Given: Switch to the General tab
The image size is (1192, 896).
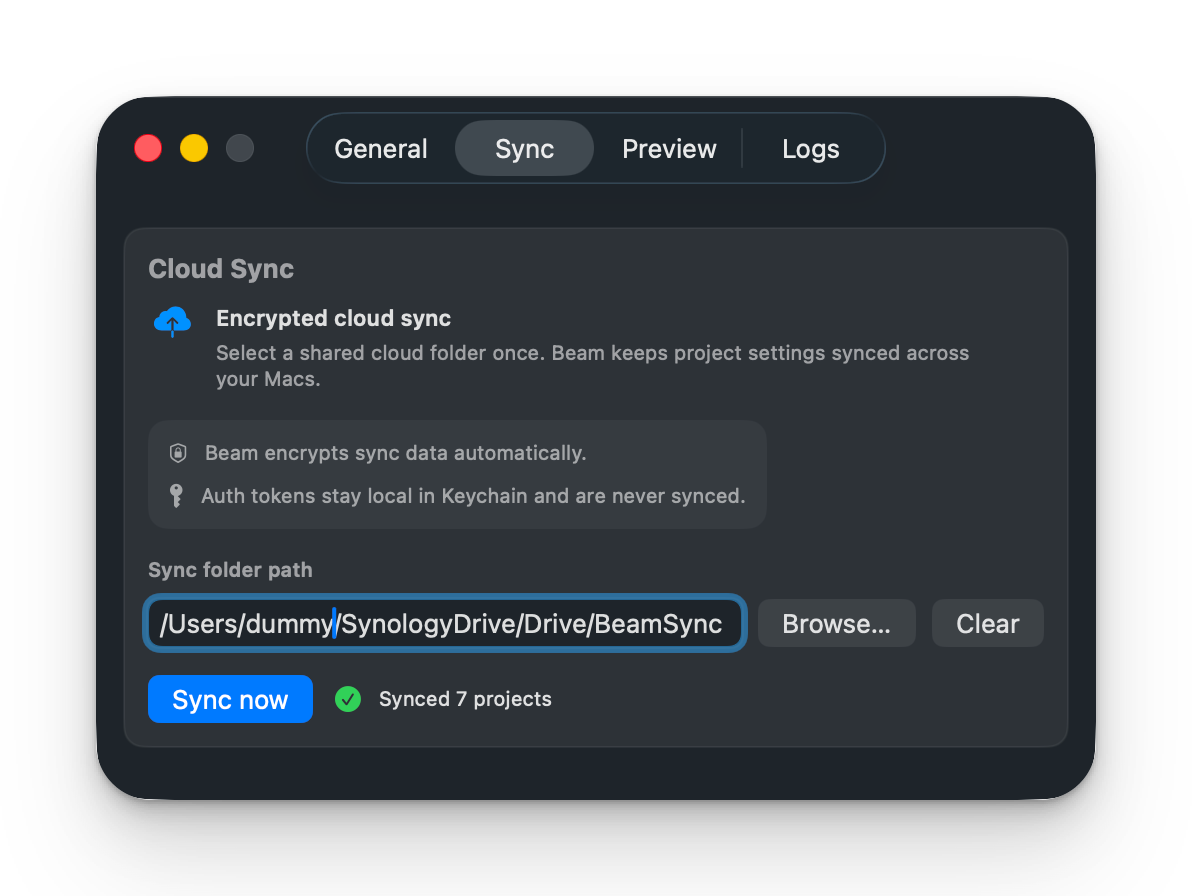Looking at the screenshot, I should click(x=381, y=149).
